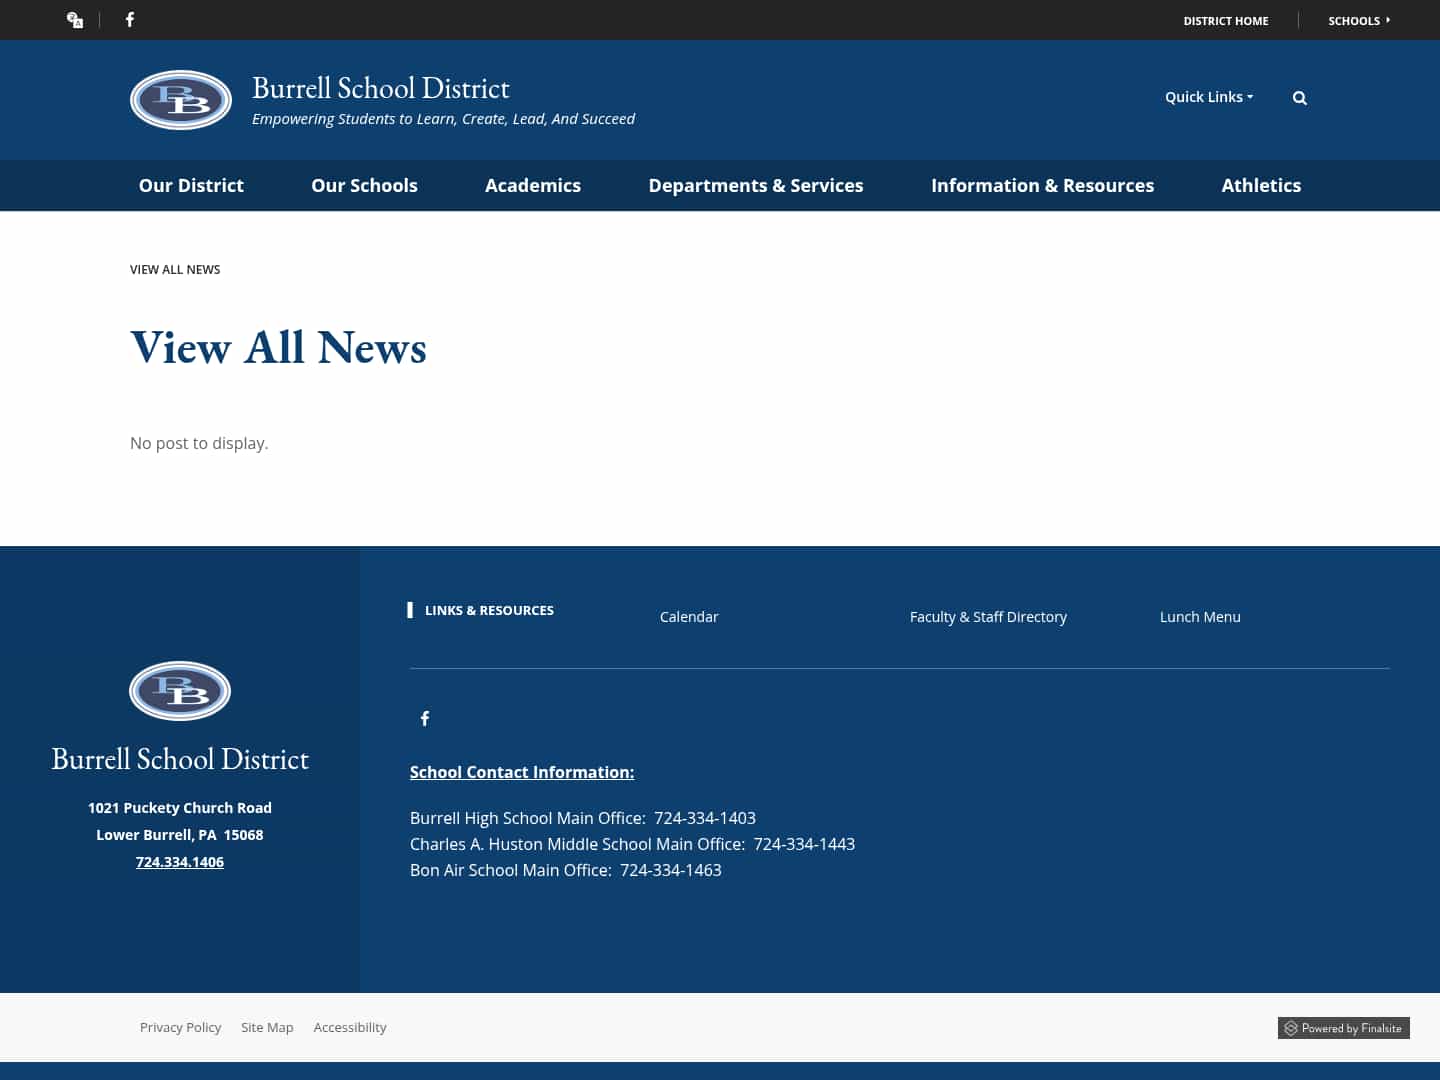Open the Lunch Menu link
1440x1080 pixels.
1200,617
